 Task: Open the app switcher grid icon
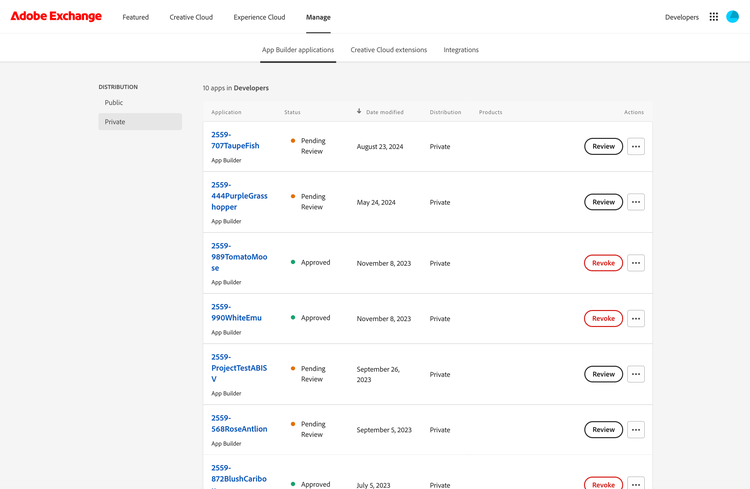point(713,17)
